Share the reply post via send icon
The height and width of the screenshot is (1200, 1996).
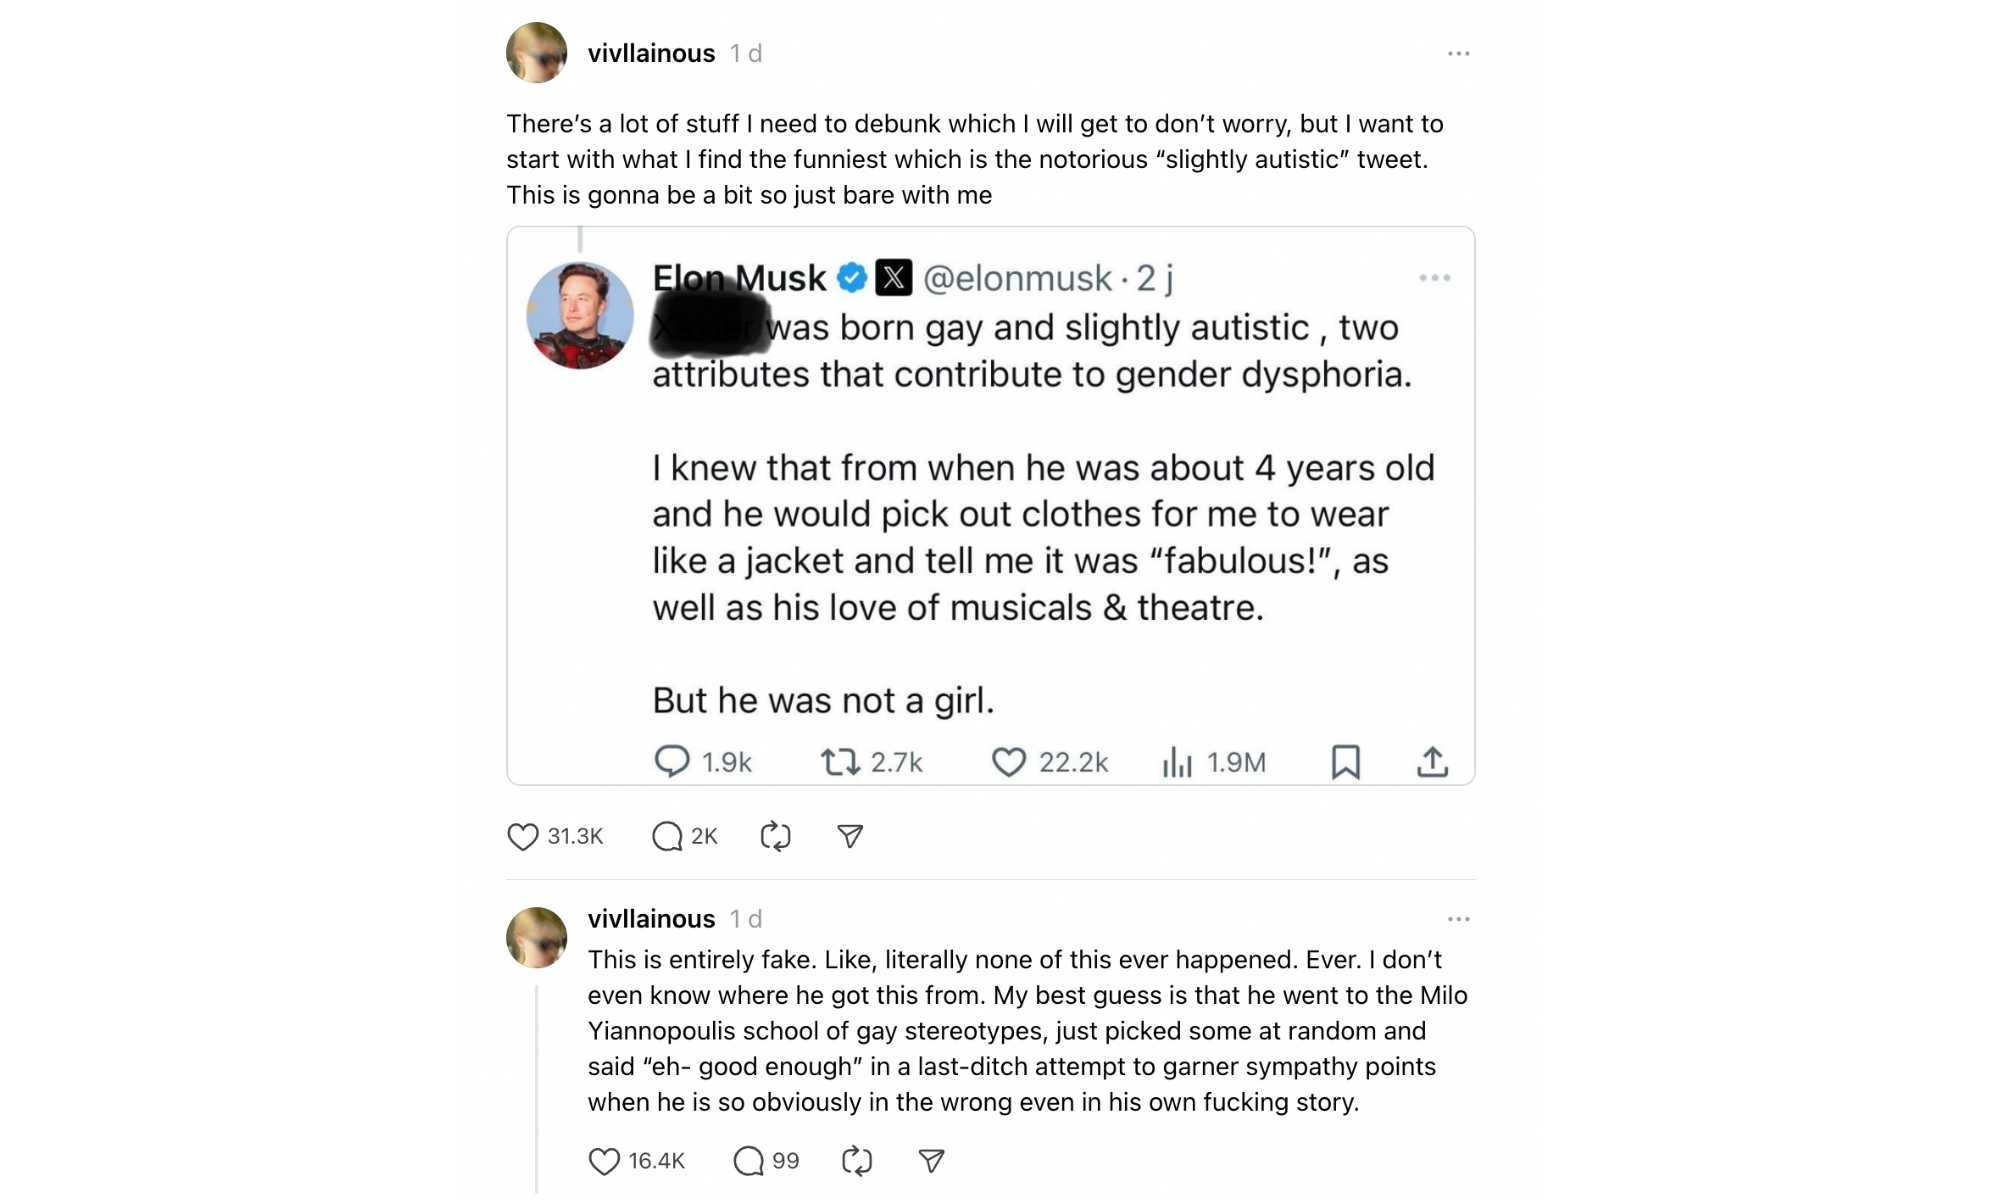point(931,1161)
